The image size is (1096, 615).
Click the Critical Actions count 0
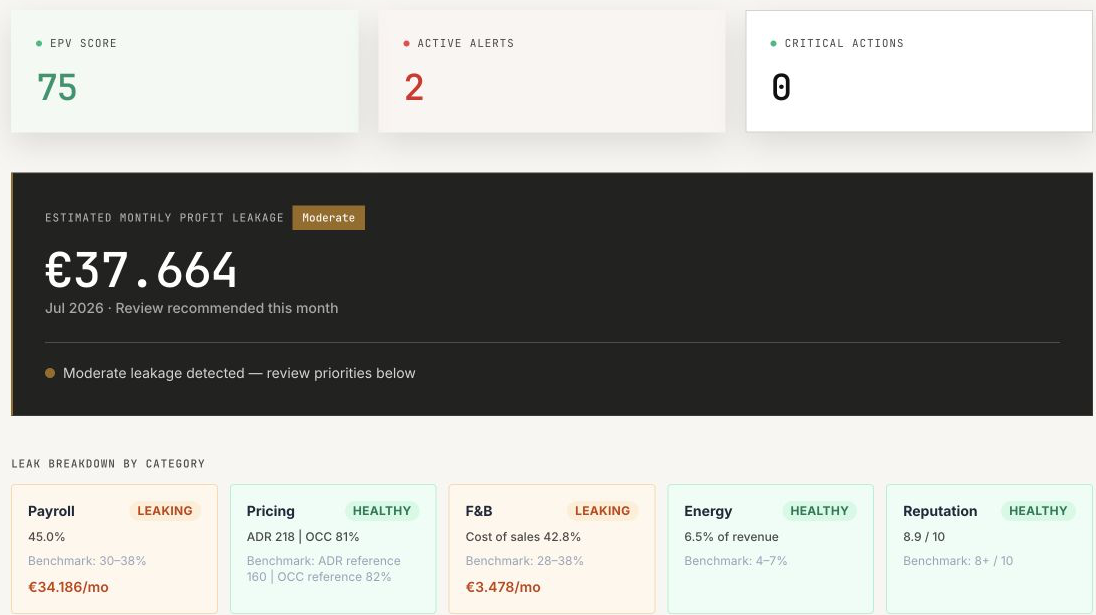pyautogui.click(x=781, y=87)
